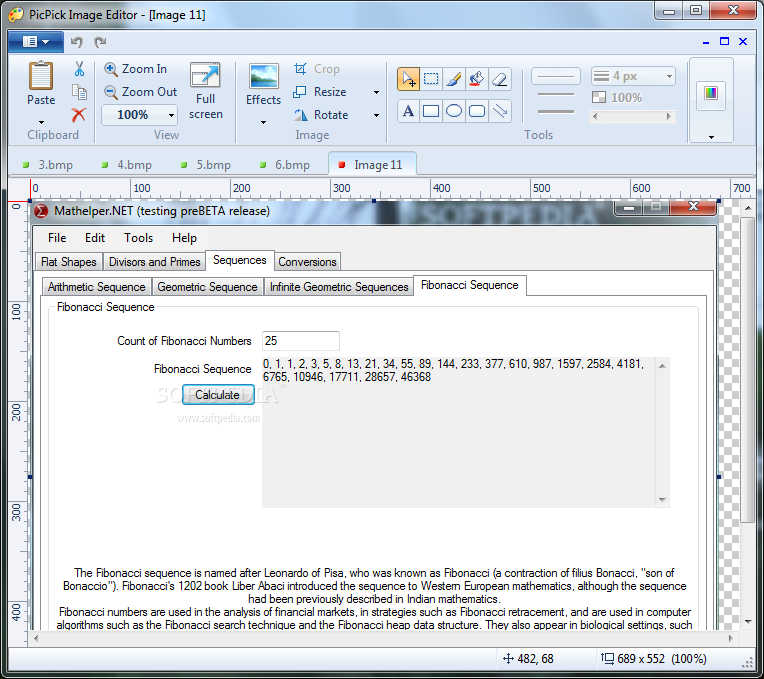The image size is (764, 679).
Task: Select the Text A tool
Action: [408, 111]
